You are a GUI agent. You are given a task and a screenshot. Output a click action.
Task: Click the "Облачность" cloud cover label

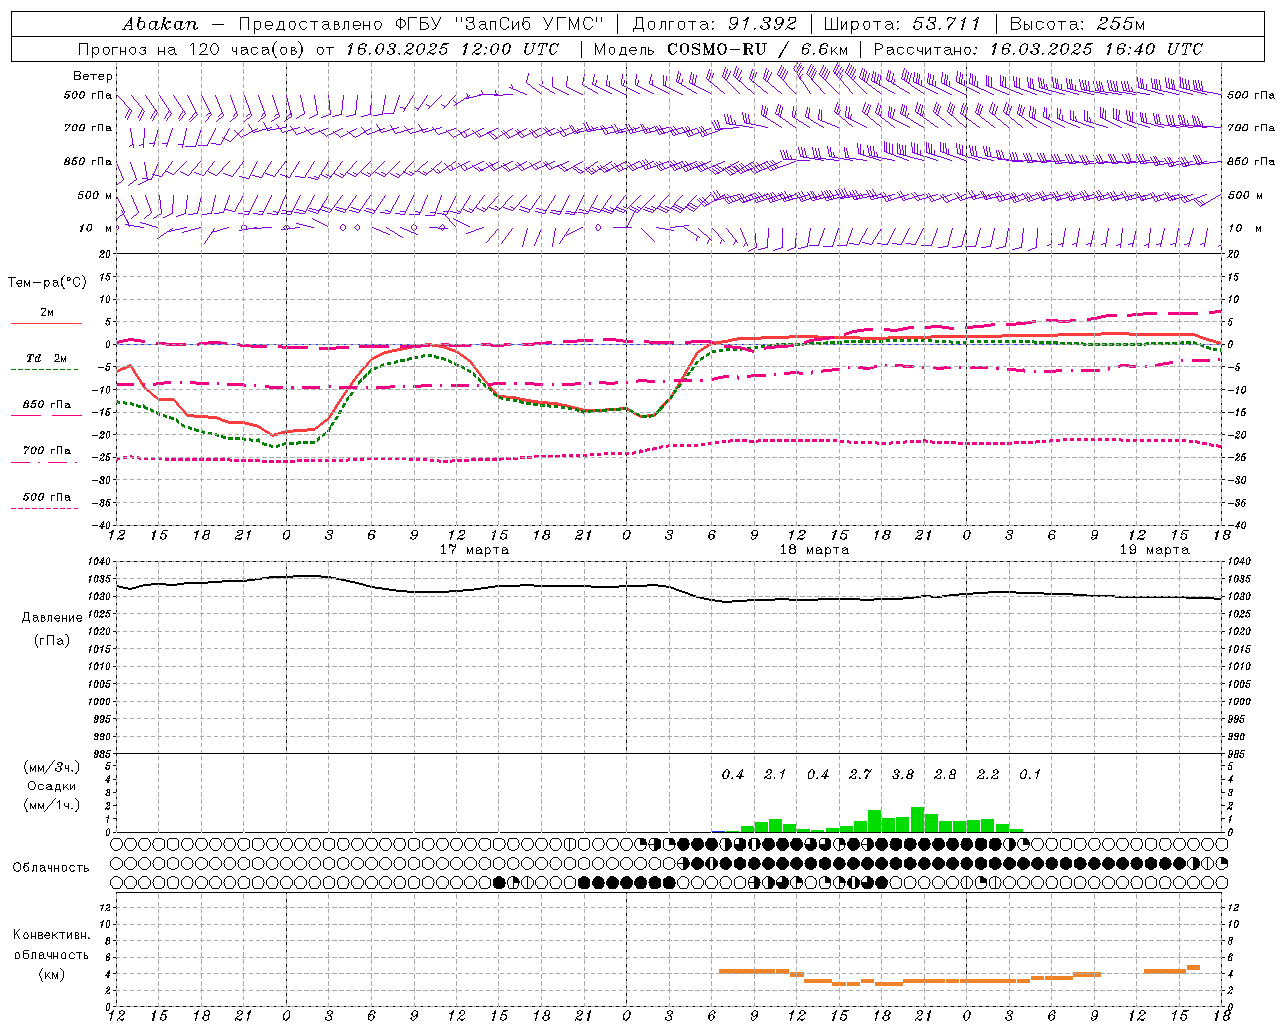pos(51,868)
